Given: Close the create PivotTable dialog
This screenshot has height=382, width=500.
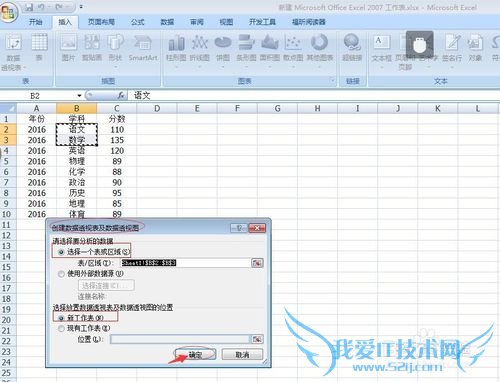Looking at the screenshot, I should (x=257, y=228).
